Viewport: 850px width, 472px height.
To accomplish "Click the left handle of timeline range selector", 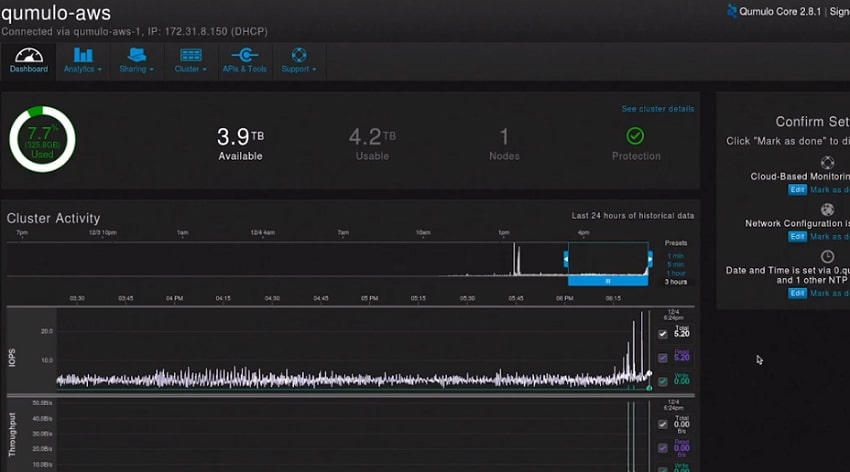I will [566, 260].
